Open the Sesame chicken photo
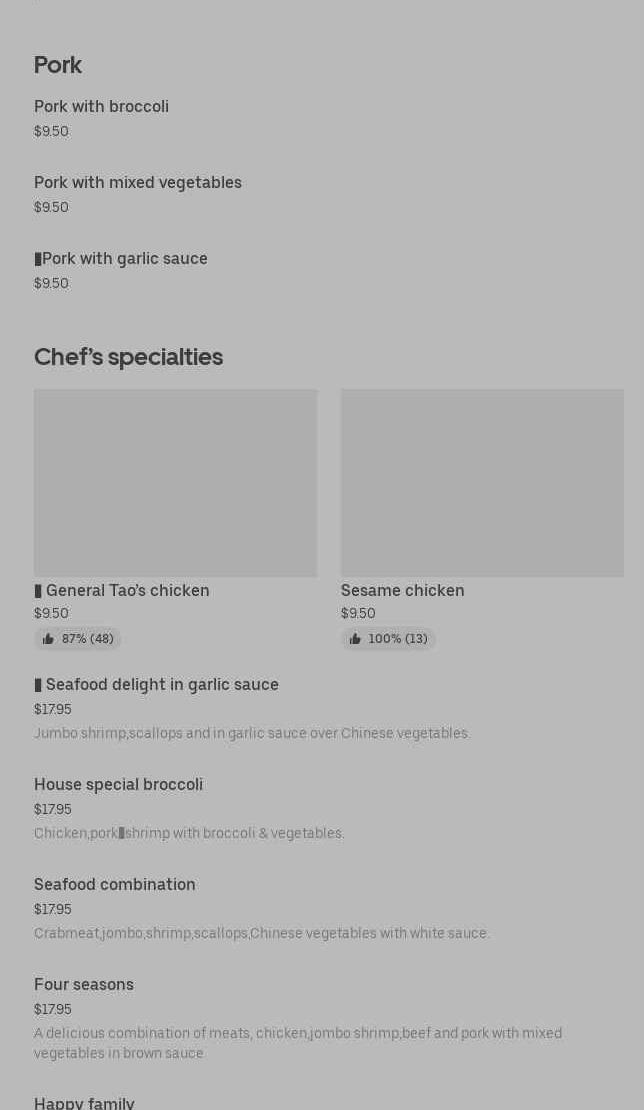This screenshot has height=1110, width=644. (x=482, y=483)
